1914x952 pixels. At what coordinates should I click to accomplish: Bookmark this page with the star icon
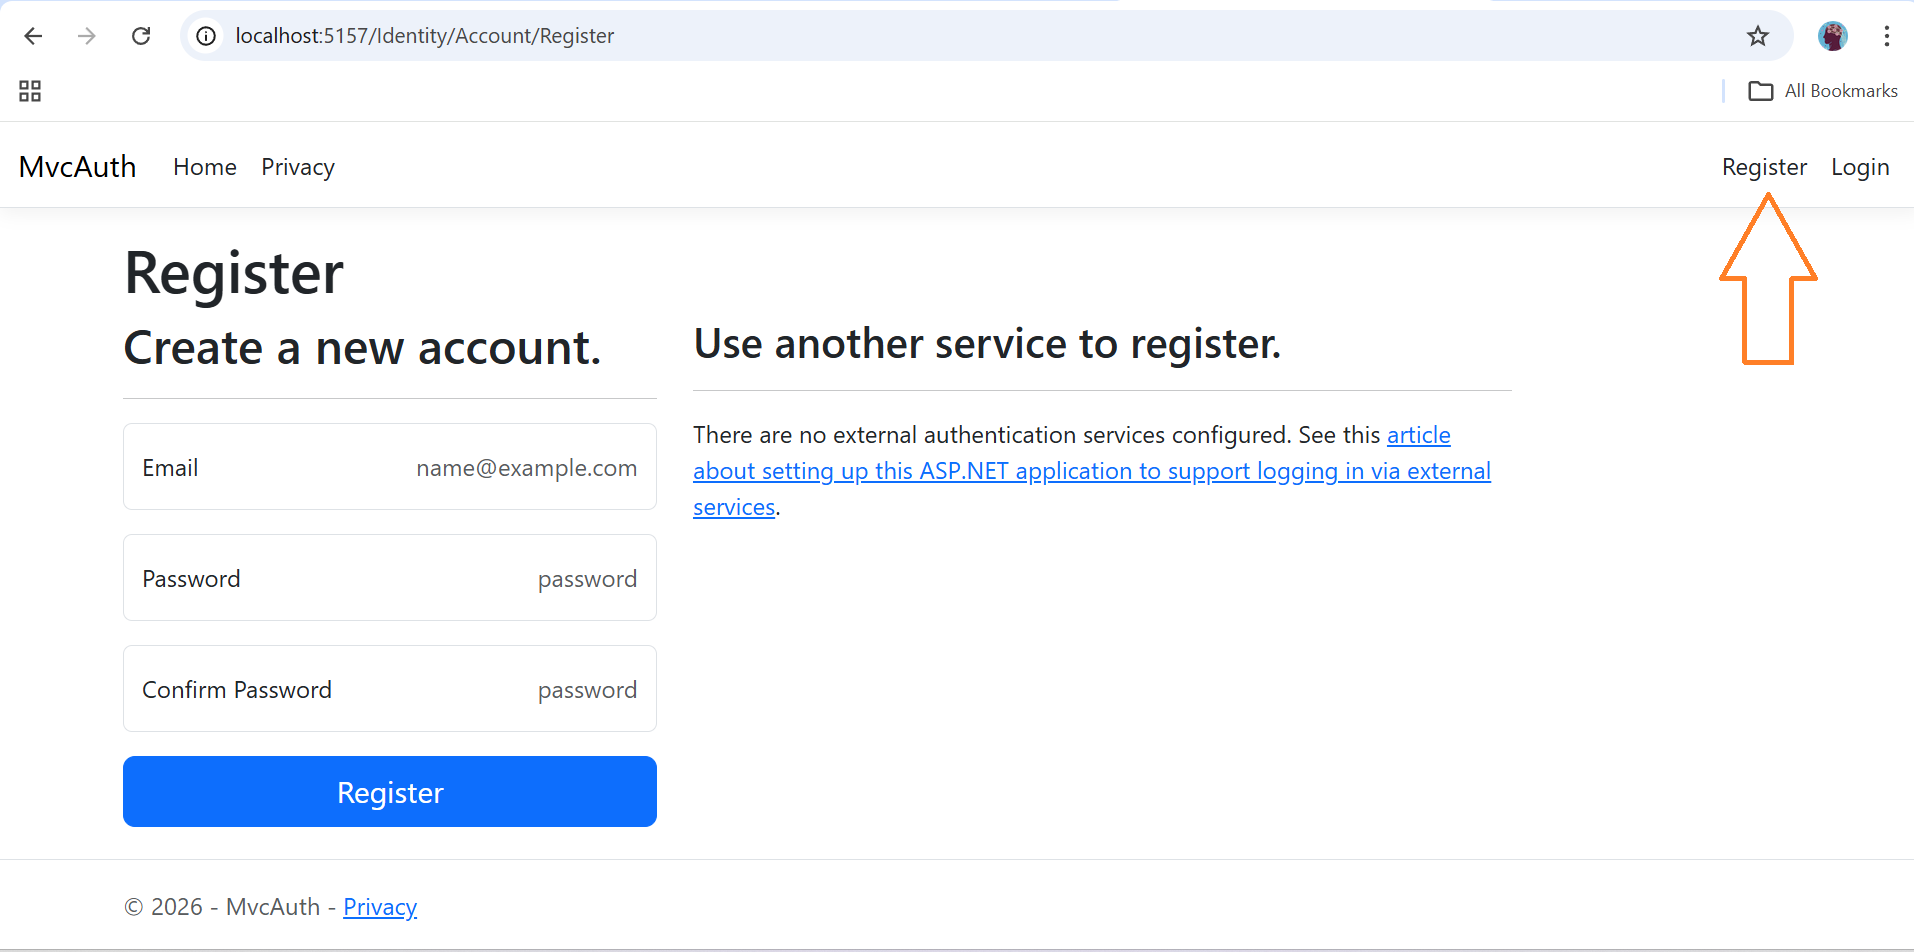(1757, 36)
